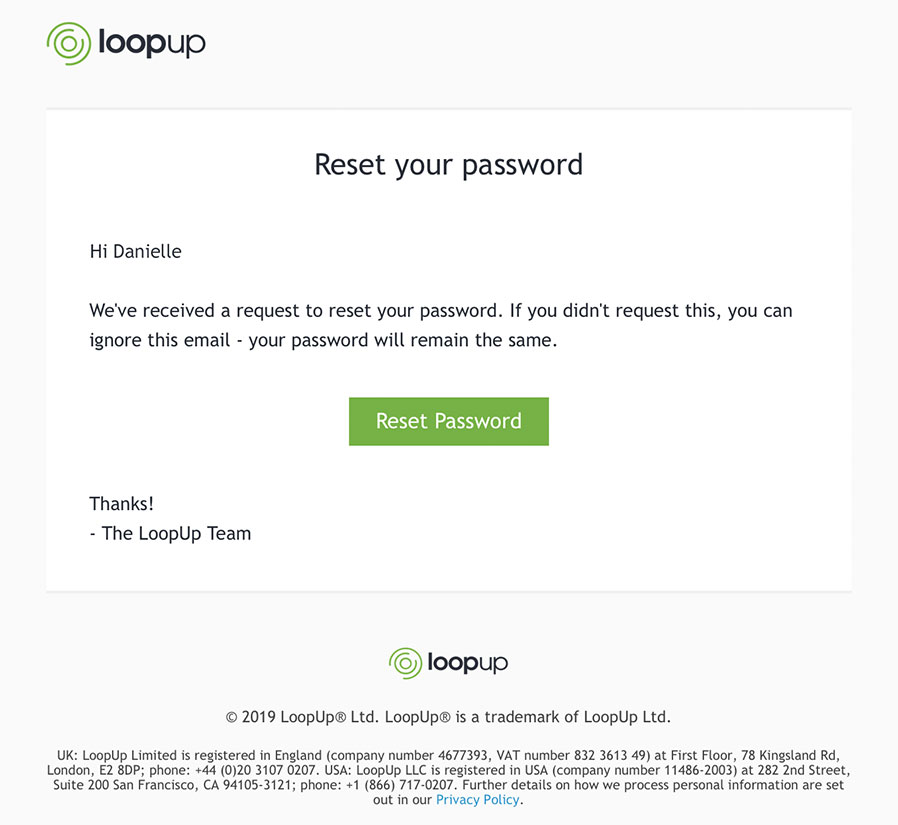The image size is (898, 825).
Task: Open the Privacy Policy link
Action: pos(477,800)
